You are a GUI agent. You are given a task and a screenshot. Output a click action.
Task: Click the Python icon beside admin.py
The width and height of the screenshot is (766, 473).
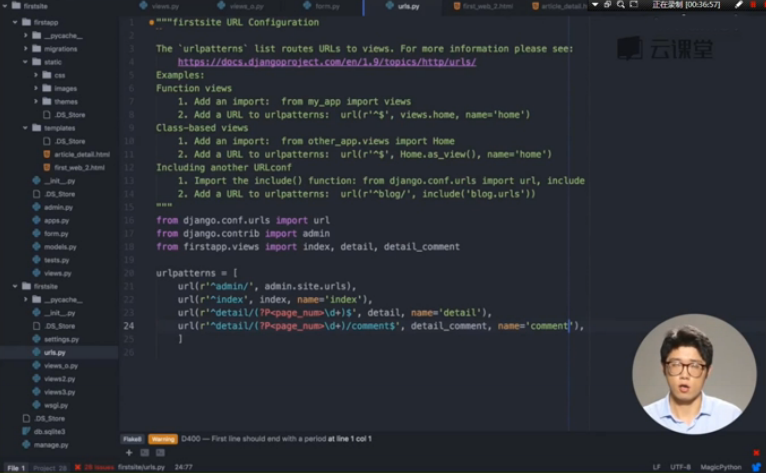pyautogui.click(x=37, y=207)
